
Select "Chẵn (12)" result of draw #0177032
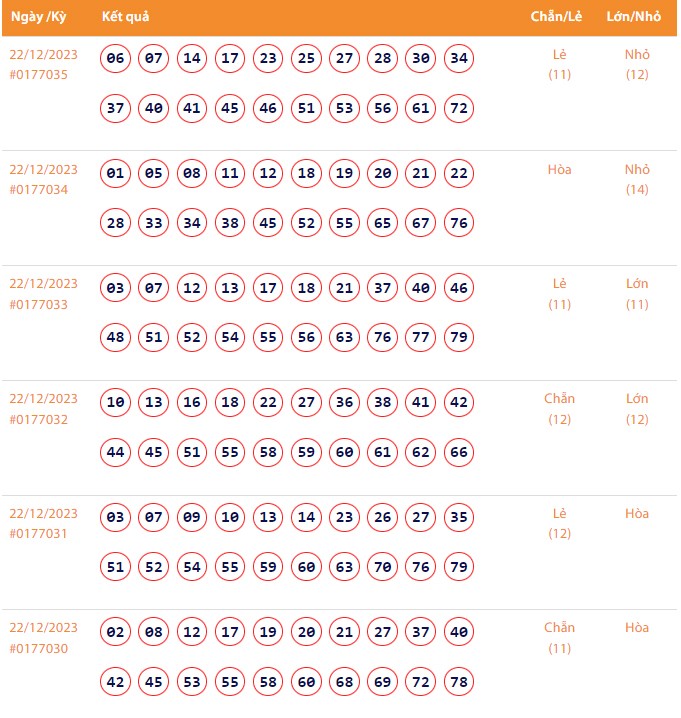pos(560,409)
